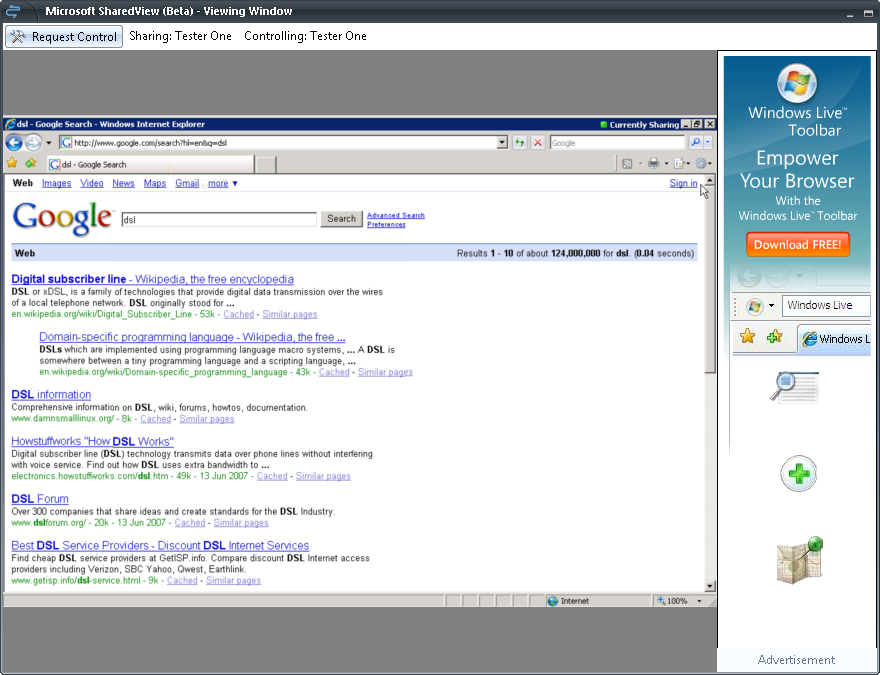This screenshot has height=675, width=880.
Task: Click the ad's green plus icon
Action: click(799, 474)
